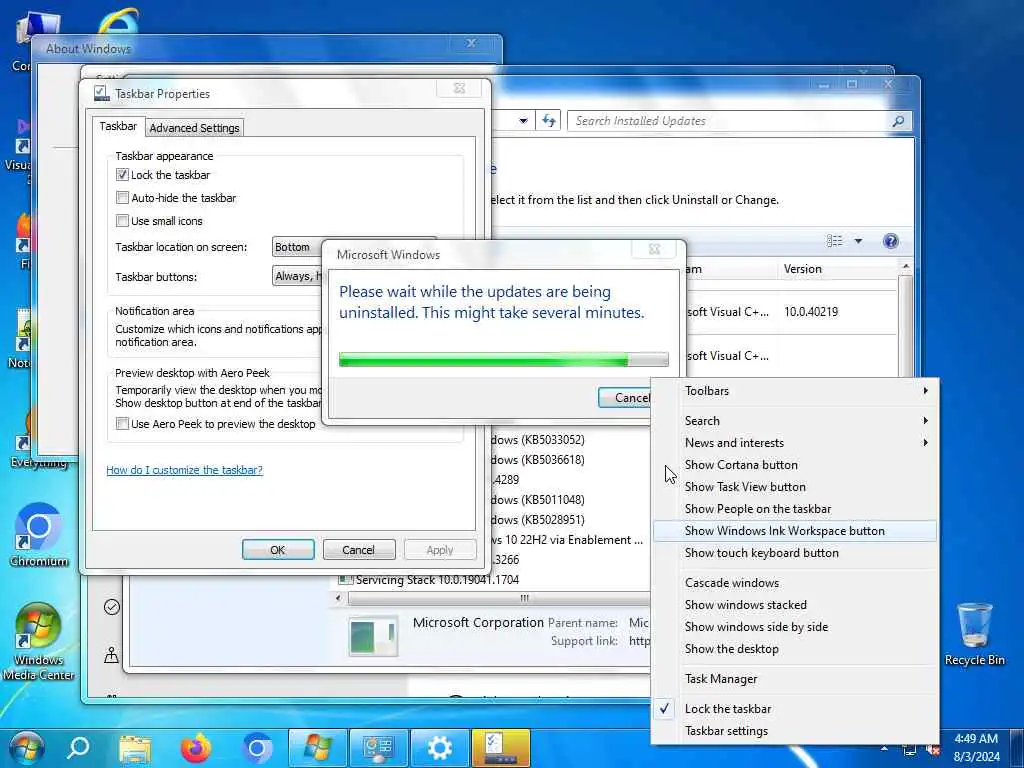Open the Chromium desktop shortcut
The width and height of the screenshot is (1024, 768).
point(39,535)
